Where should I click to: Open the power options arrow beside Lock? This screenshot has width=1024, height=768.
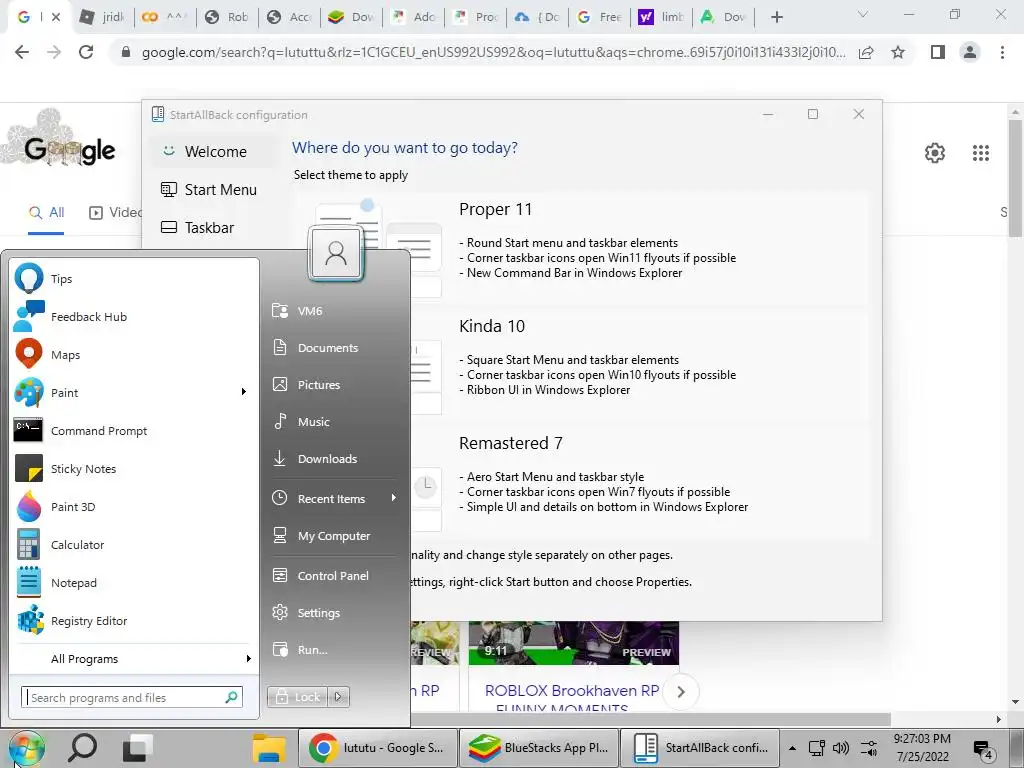click(338, 697)
